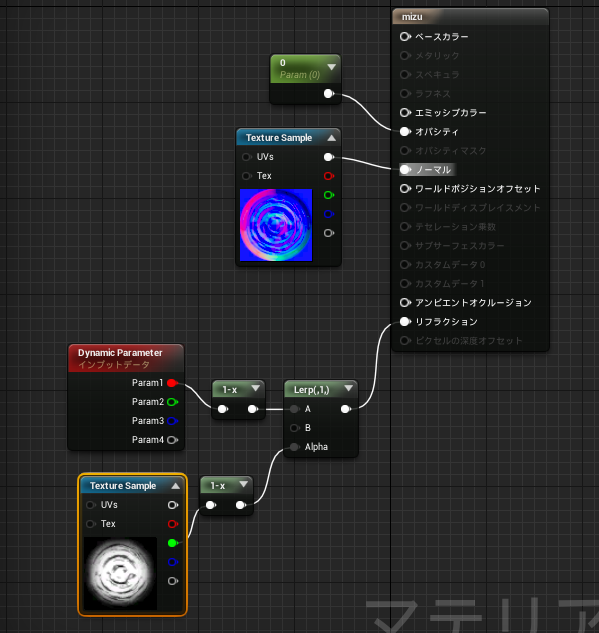Click the Param (0) node output pin
This screenshot has width=599, height=633.
coord(329,94)
